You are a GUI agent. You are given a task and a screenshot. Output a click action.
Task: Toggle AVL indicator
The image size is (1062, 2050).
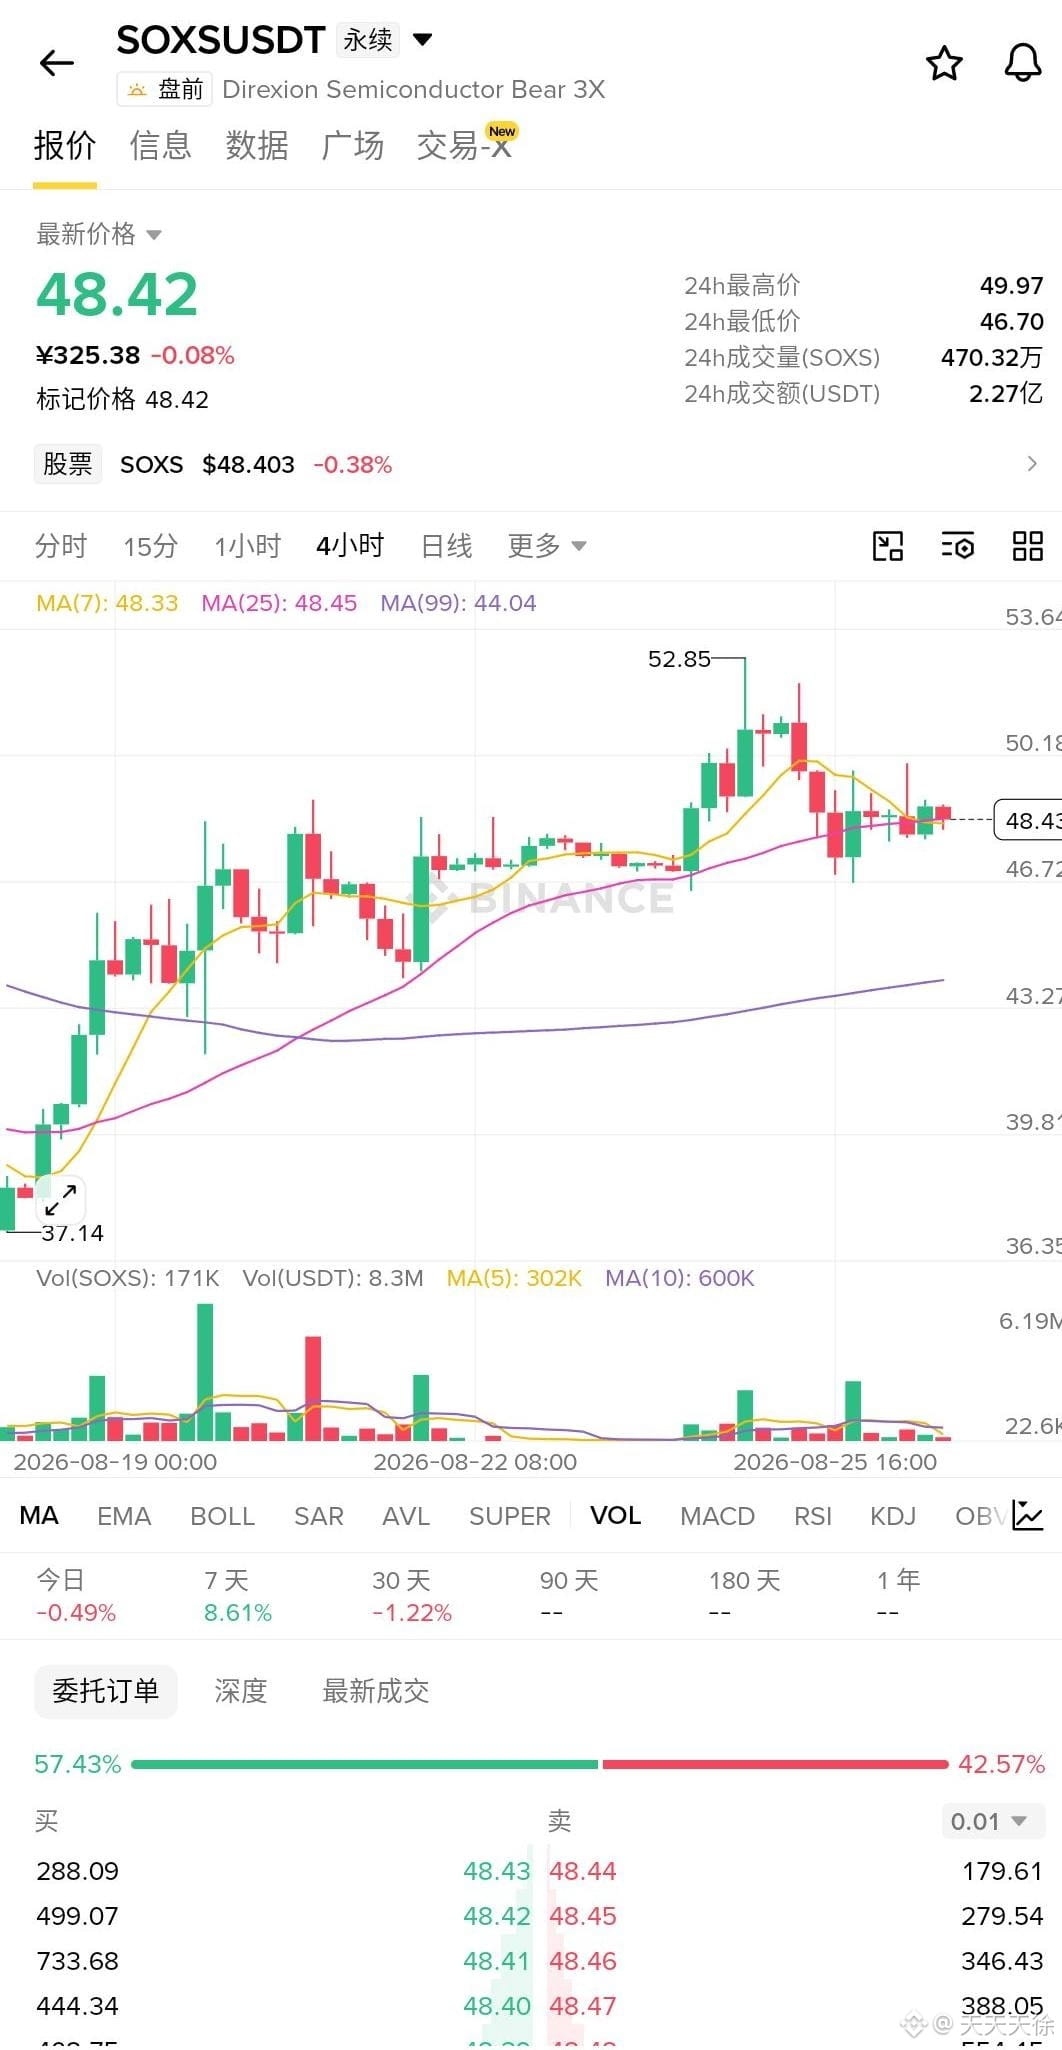click(x=406, y=1516)
